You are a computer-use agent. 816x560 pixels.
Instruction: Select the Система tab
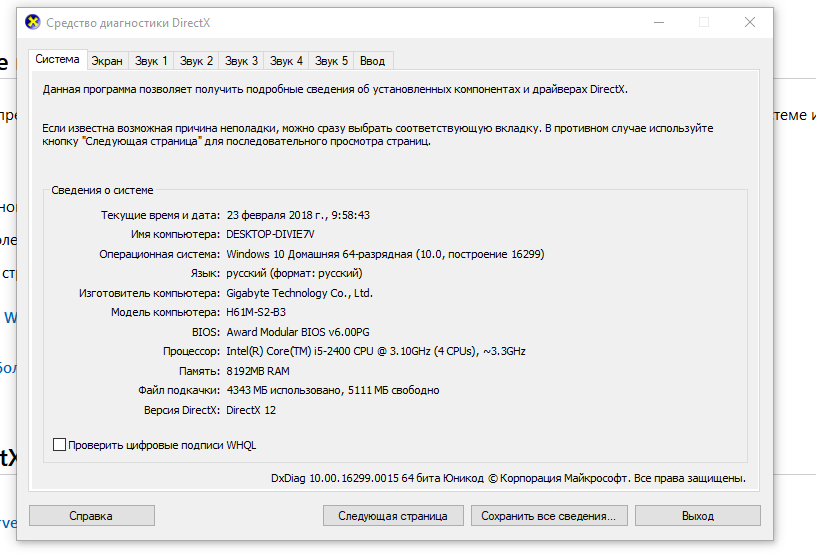tap(57, 59)
